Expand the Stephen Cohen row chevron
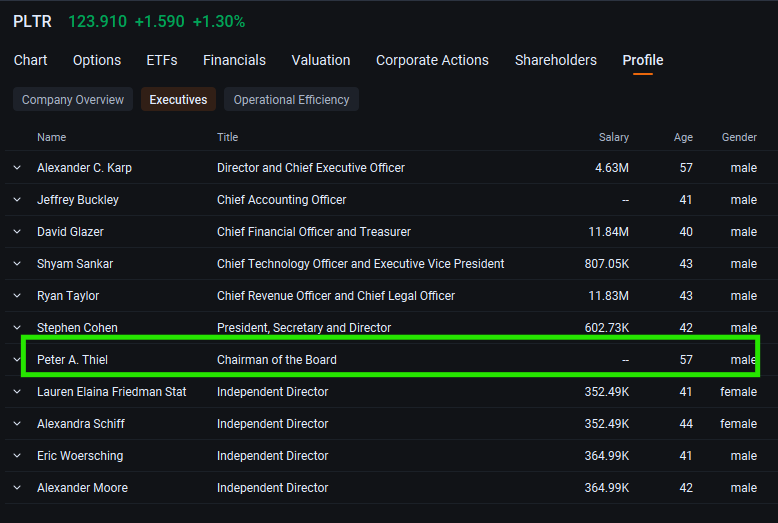 (17, 327)
